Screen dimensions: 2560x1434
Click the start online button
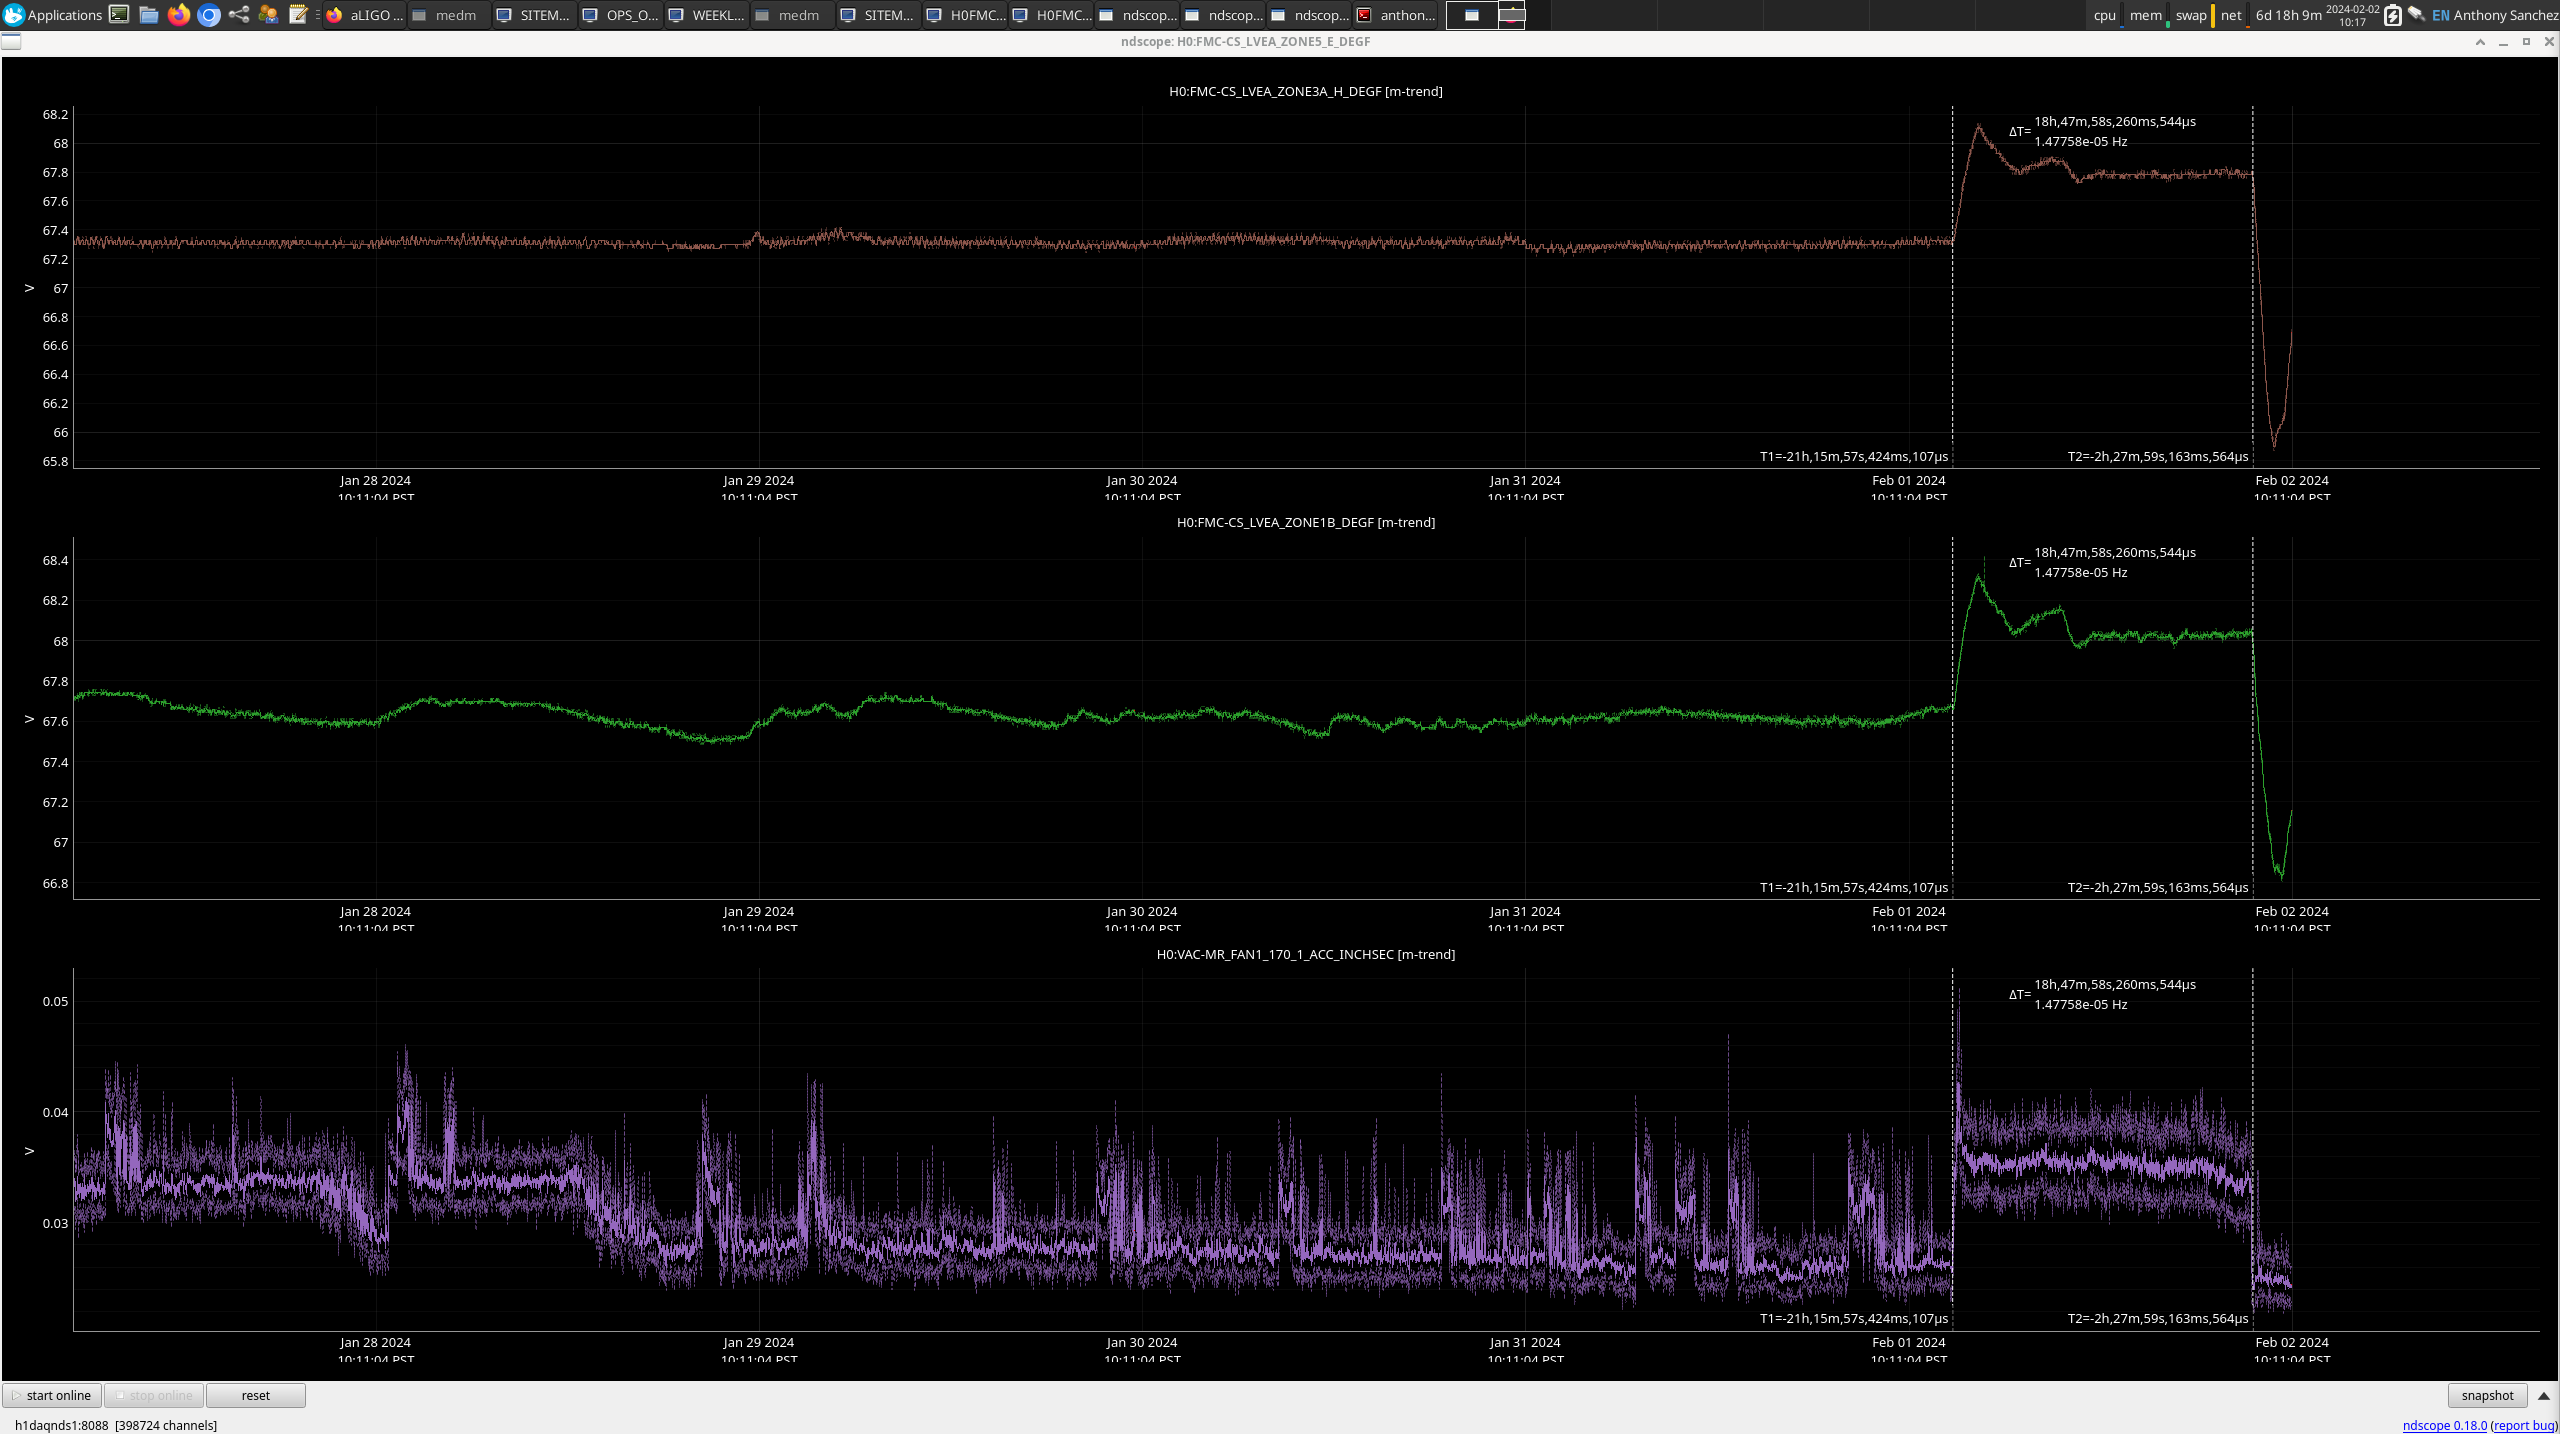pyautogui.click(x=52, y=1395)
